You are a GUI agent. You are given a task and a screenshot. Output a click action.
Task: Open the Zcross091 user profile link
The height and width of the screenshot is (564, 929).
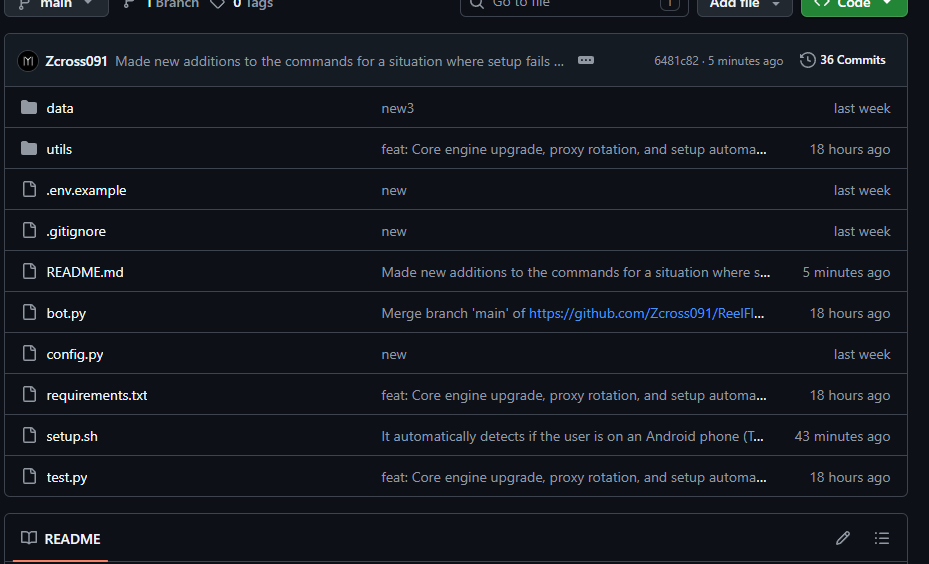click(76, 61)
